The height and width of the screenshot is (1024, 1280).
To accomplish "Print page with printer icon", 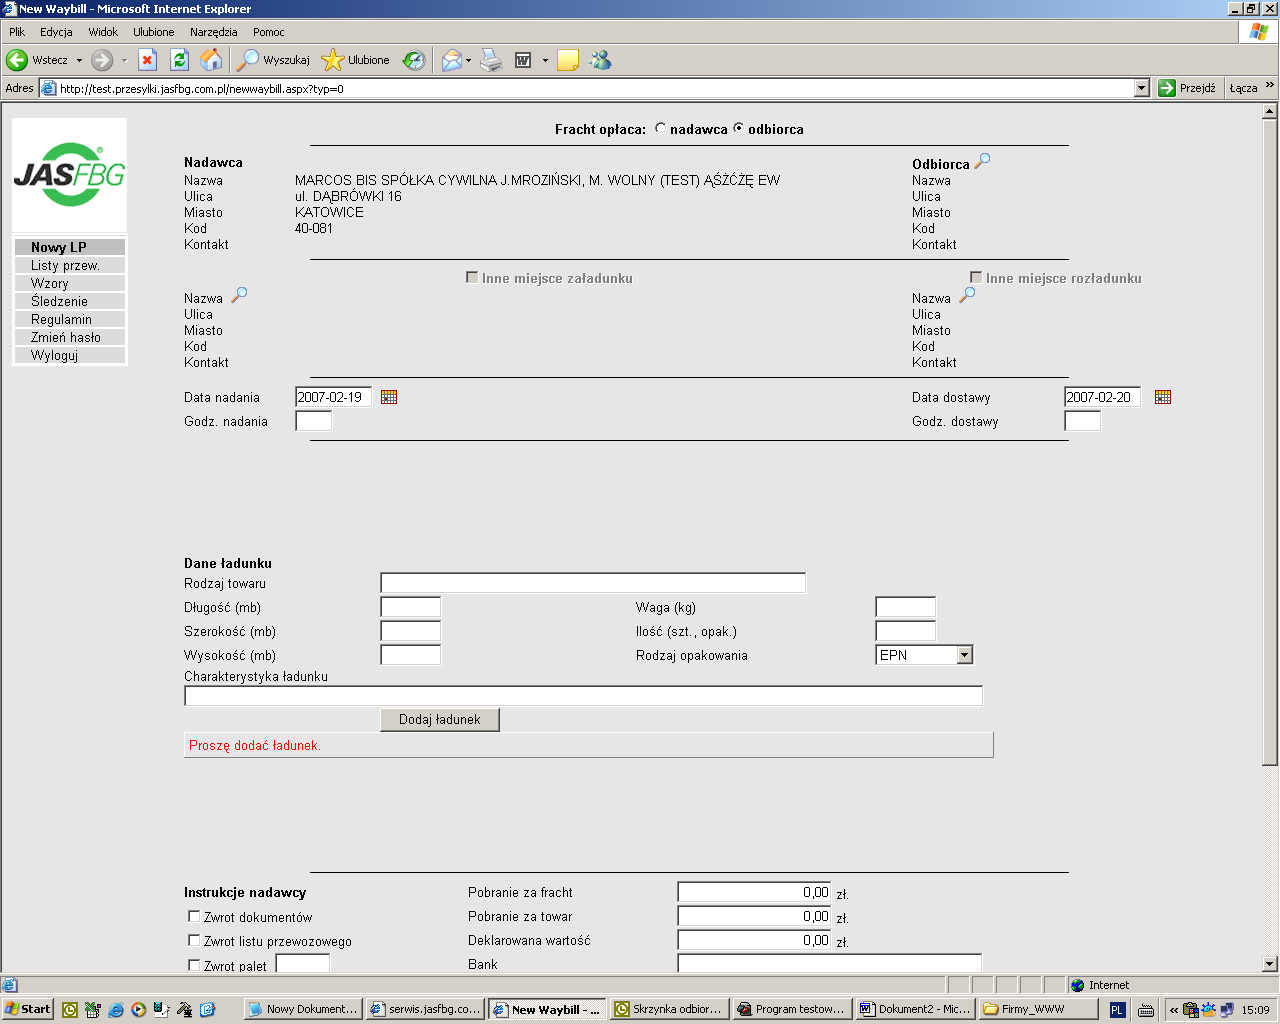I will (x=491, y=60).
